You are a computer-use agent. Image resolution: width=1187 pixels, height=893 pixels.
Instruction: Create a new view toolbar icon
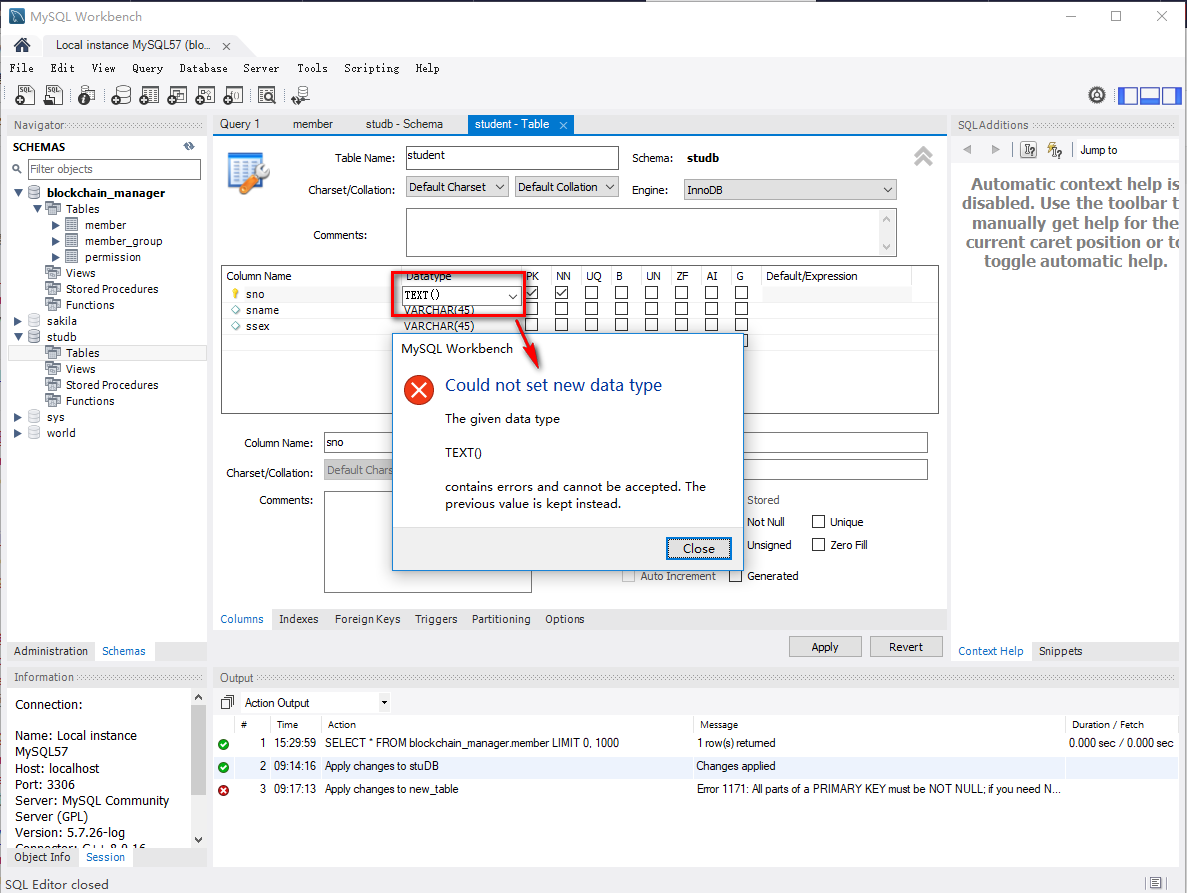click(x=177, y=95)
